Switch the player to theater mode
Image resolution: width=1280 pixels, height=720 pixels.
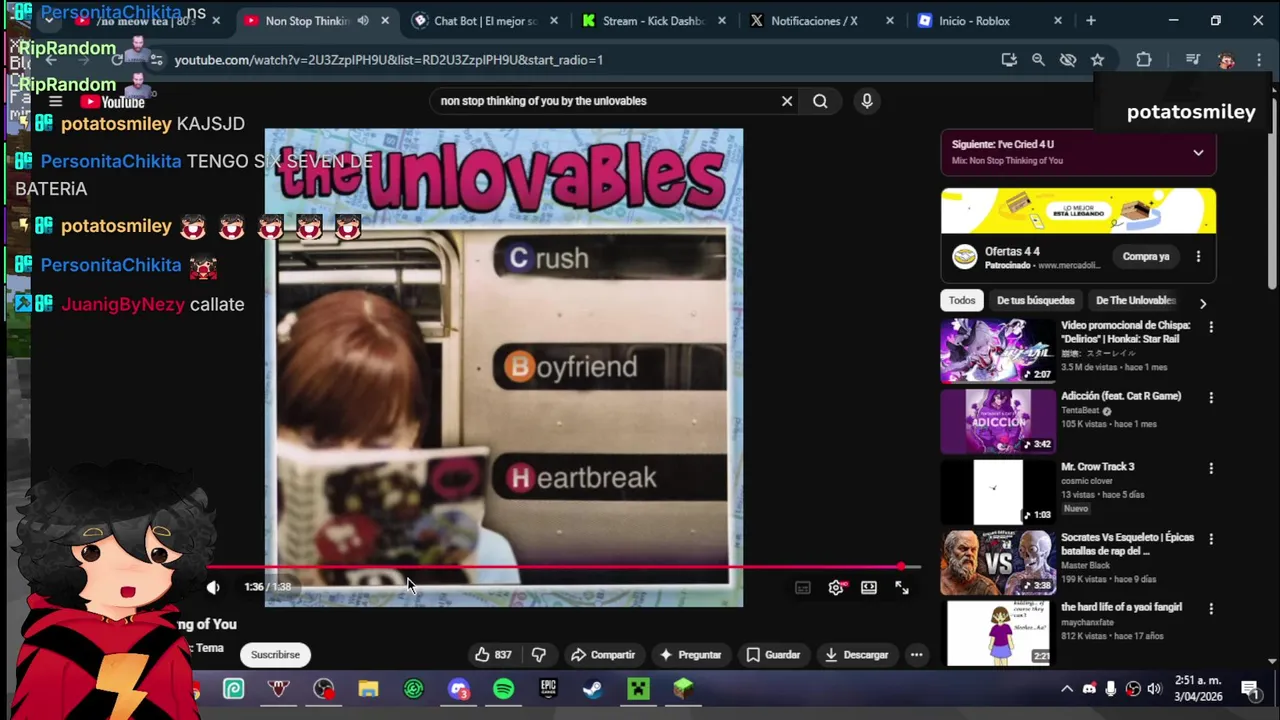869,588
